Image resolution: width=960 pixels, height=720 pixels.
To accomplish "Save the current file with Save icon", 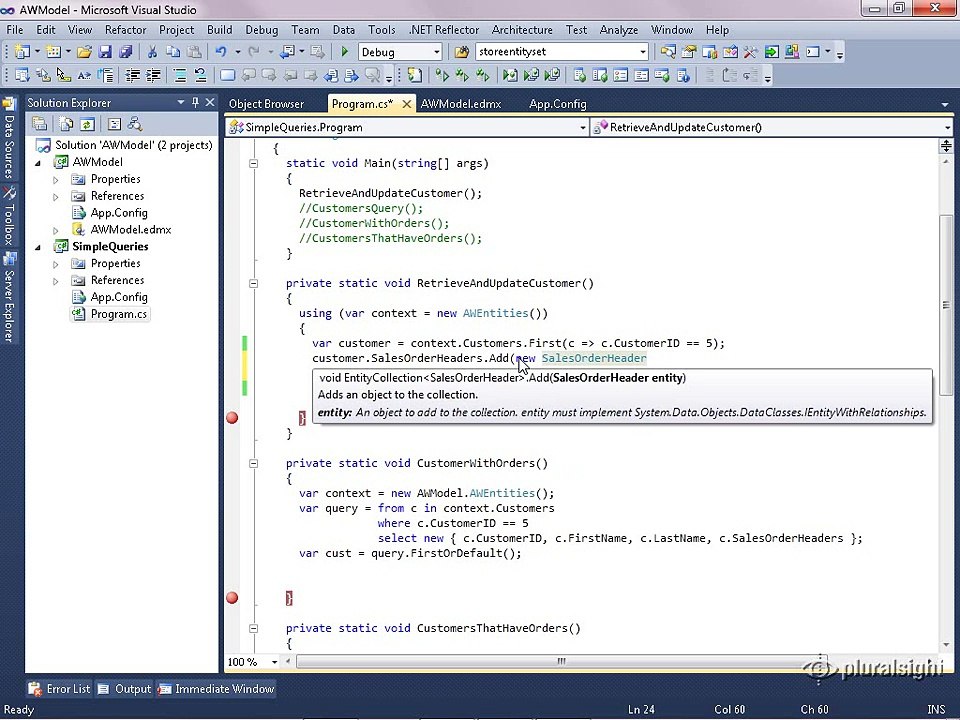I will pos(105,52).
